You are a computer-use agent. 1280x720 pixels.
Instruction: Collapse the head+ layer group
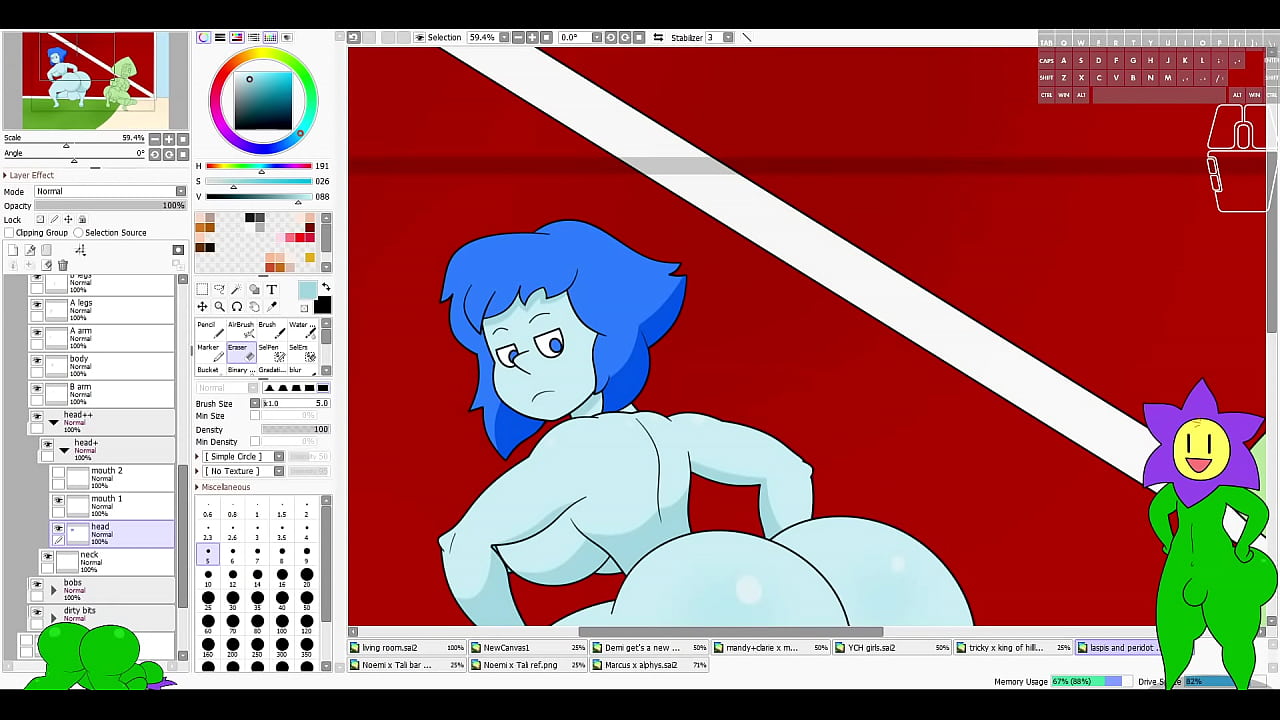coord(63,451)
